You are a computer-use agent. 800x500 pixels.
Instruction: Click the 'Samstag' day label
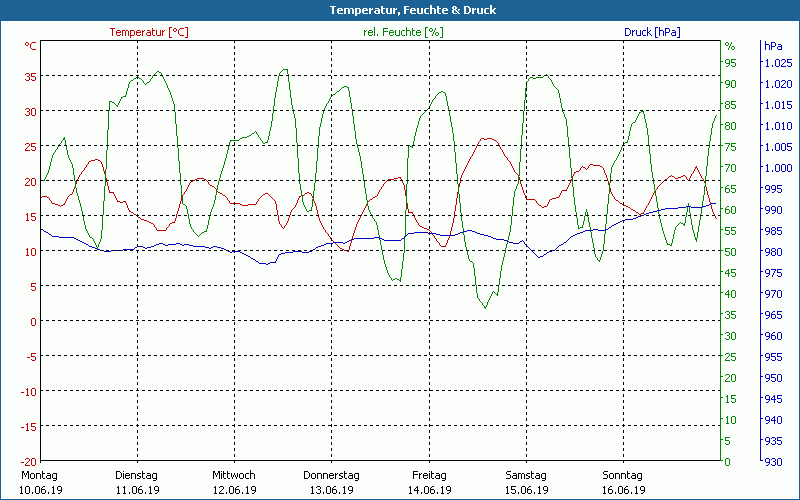pos(526,475)
